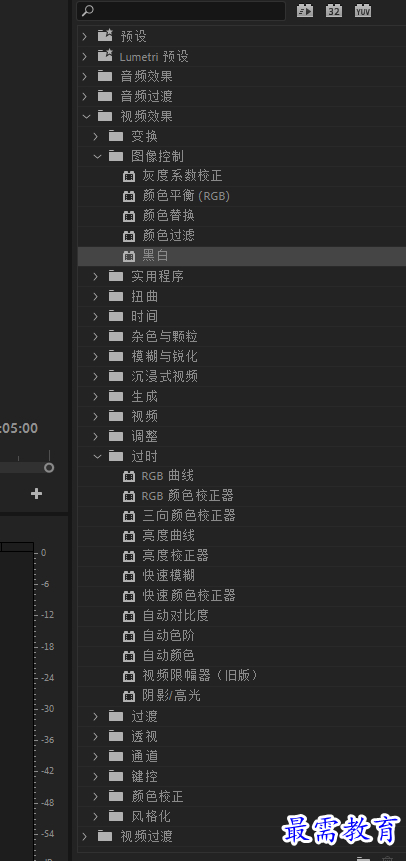Viewport: 406px width, 861px height.
Task: Click the 键控 subfolder label
Action: click(x=144, y=776)
